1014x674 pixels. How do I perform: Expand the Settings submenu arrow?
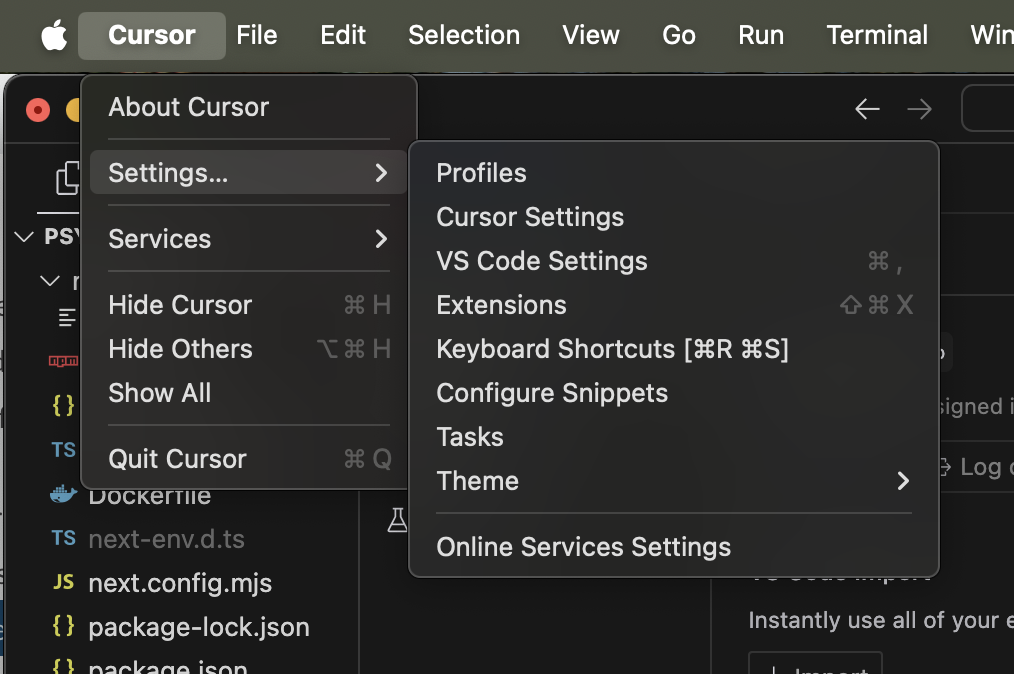pos(381,172)
